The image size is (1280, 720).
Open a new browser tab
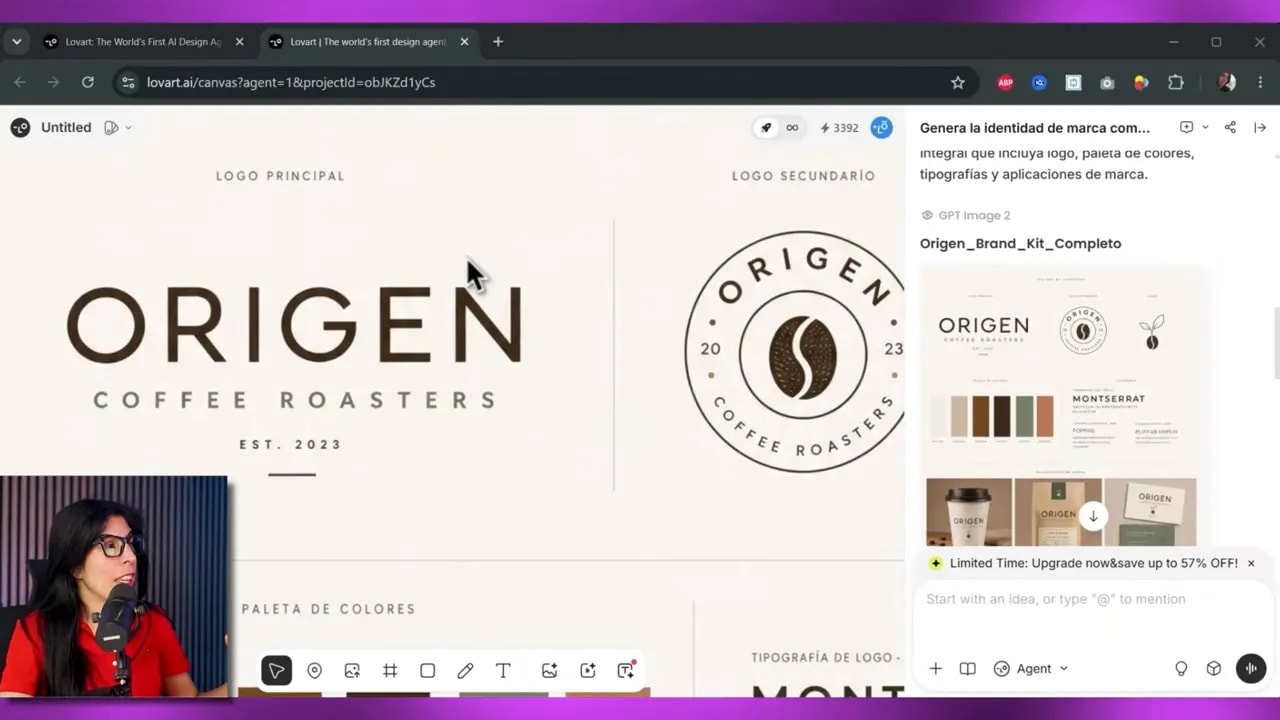pos(498,42)
